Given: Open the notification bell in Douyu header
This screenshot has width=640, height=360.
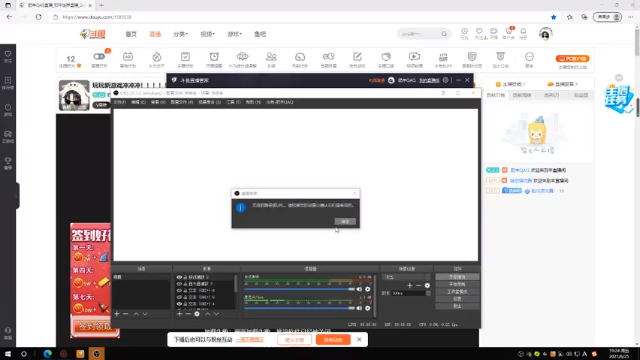Looking at the screenshot, I should click(x=523, y=31).
